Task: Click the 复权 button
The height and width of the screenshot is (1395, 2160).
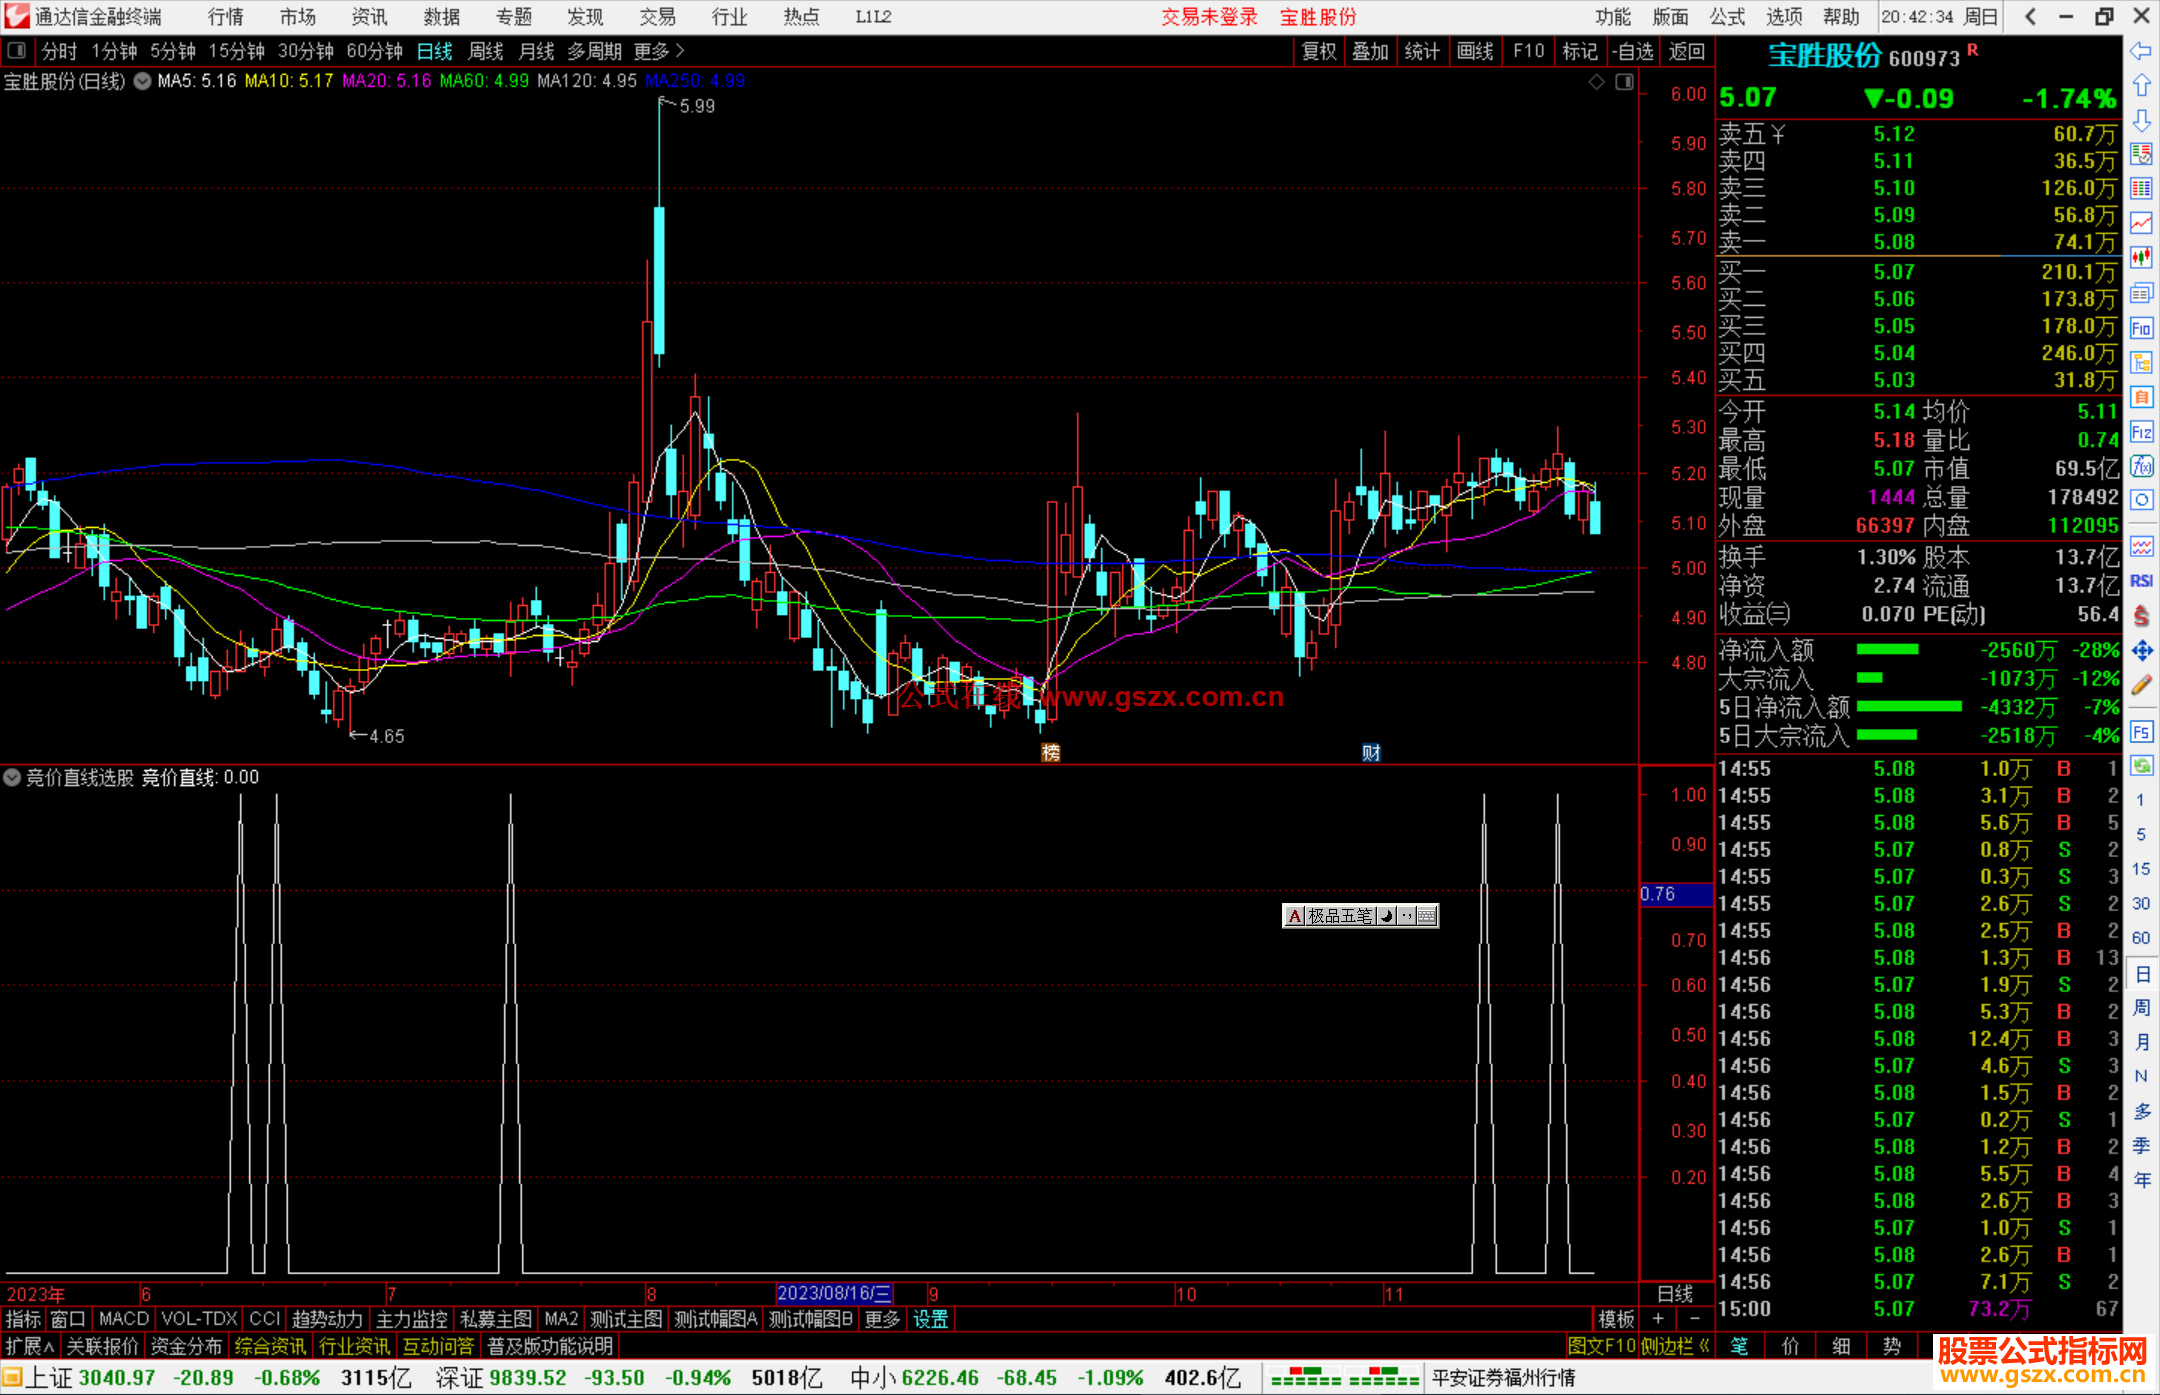Action: (x=1319, y=51)
